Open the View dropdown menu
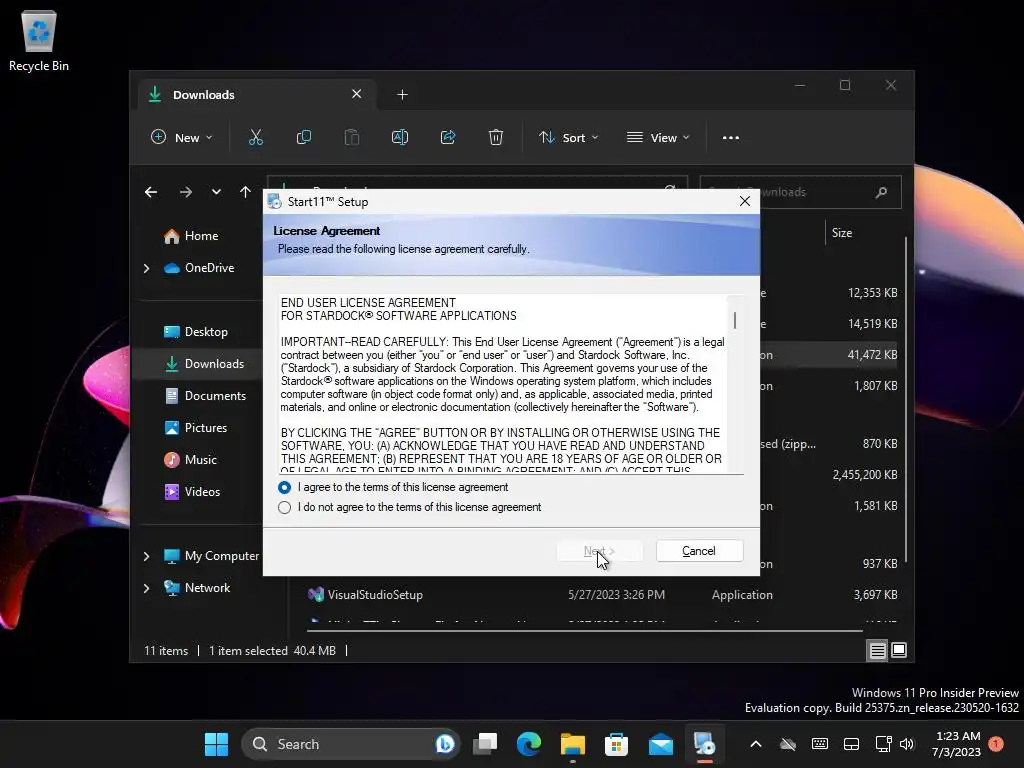 658,138
